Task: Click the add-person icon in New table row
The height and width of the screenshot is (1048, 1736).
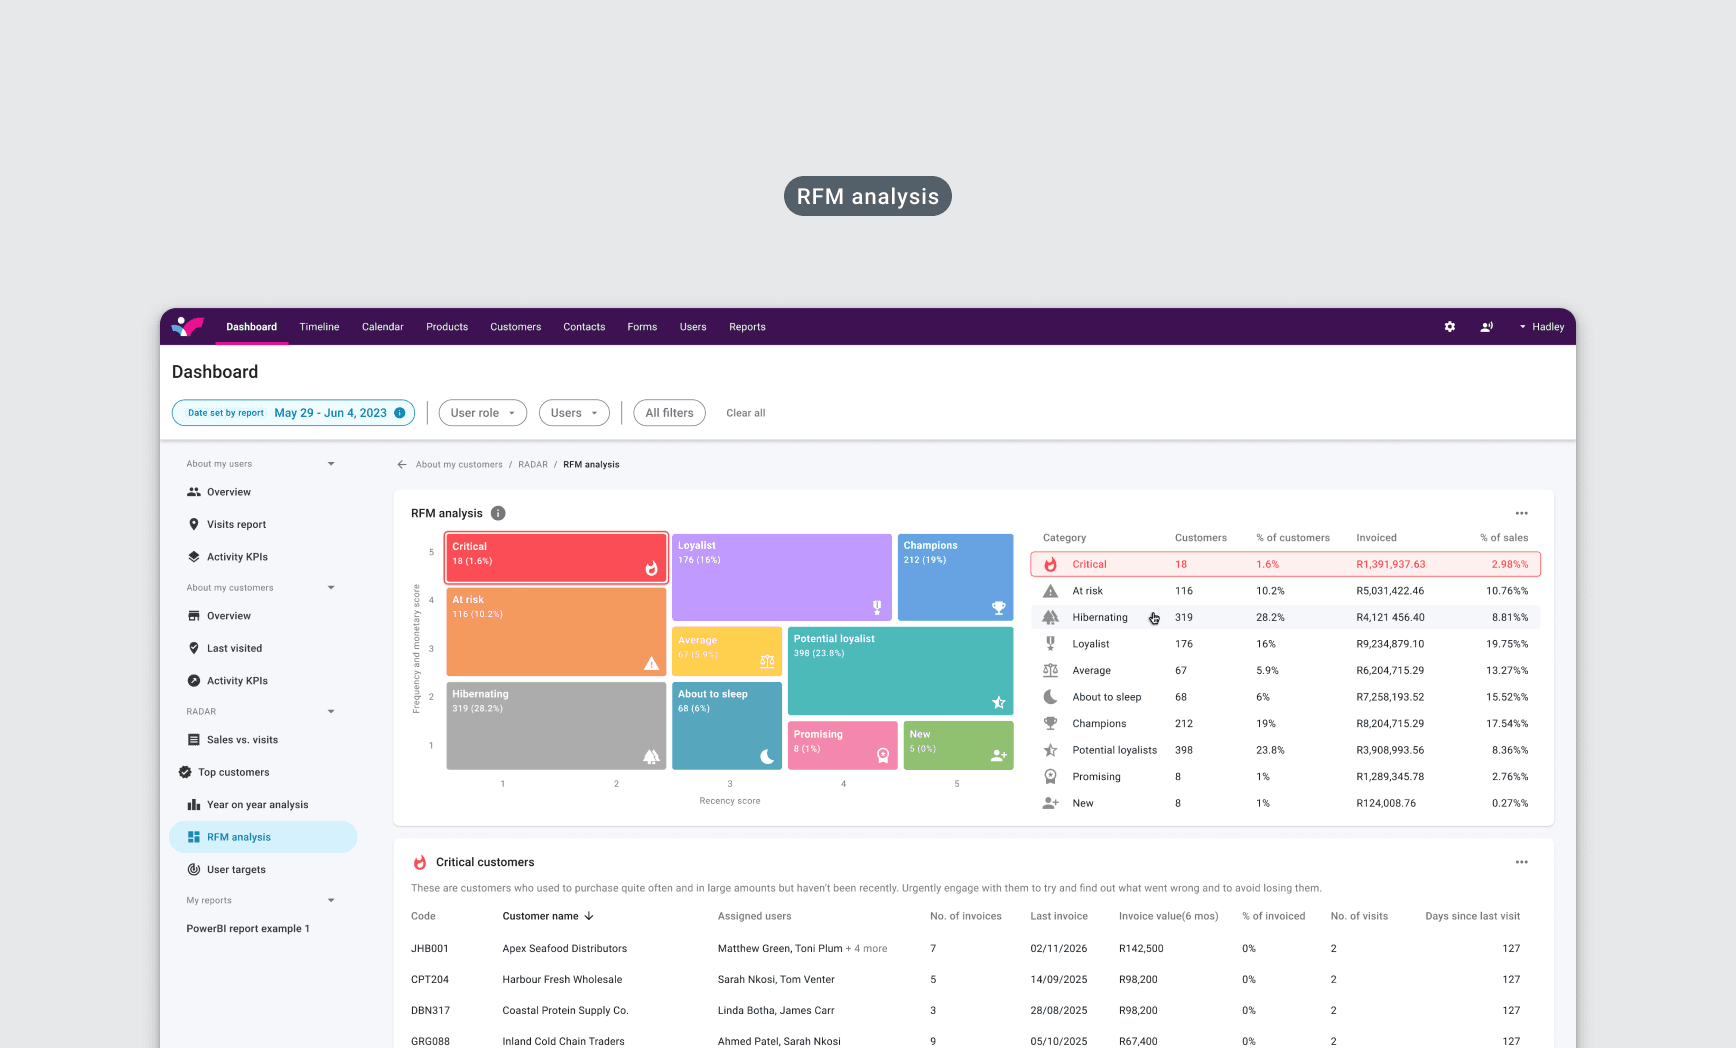Action: point(1050,803)
